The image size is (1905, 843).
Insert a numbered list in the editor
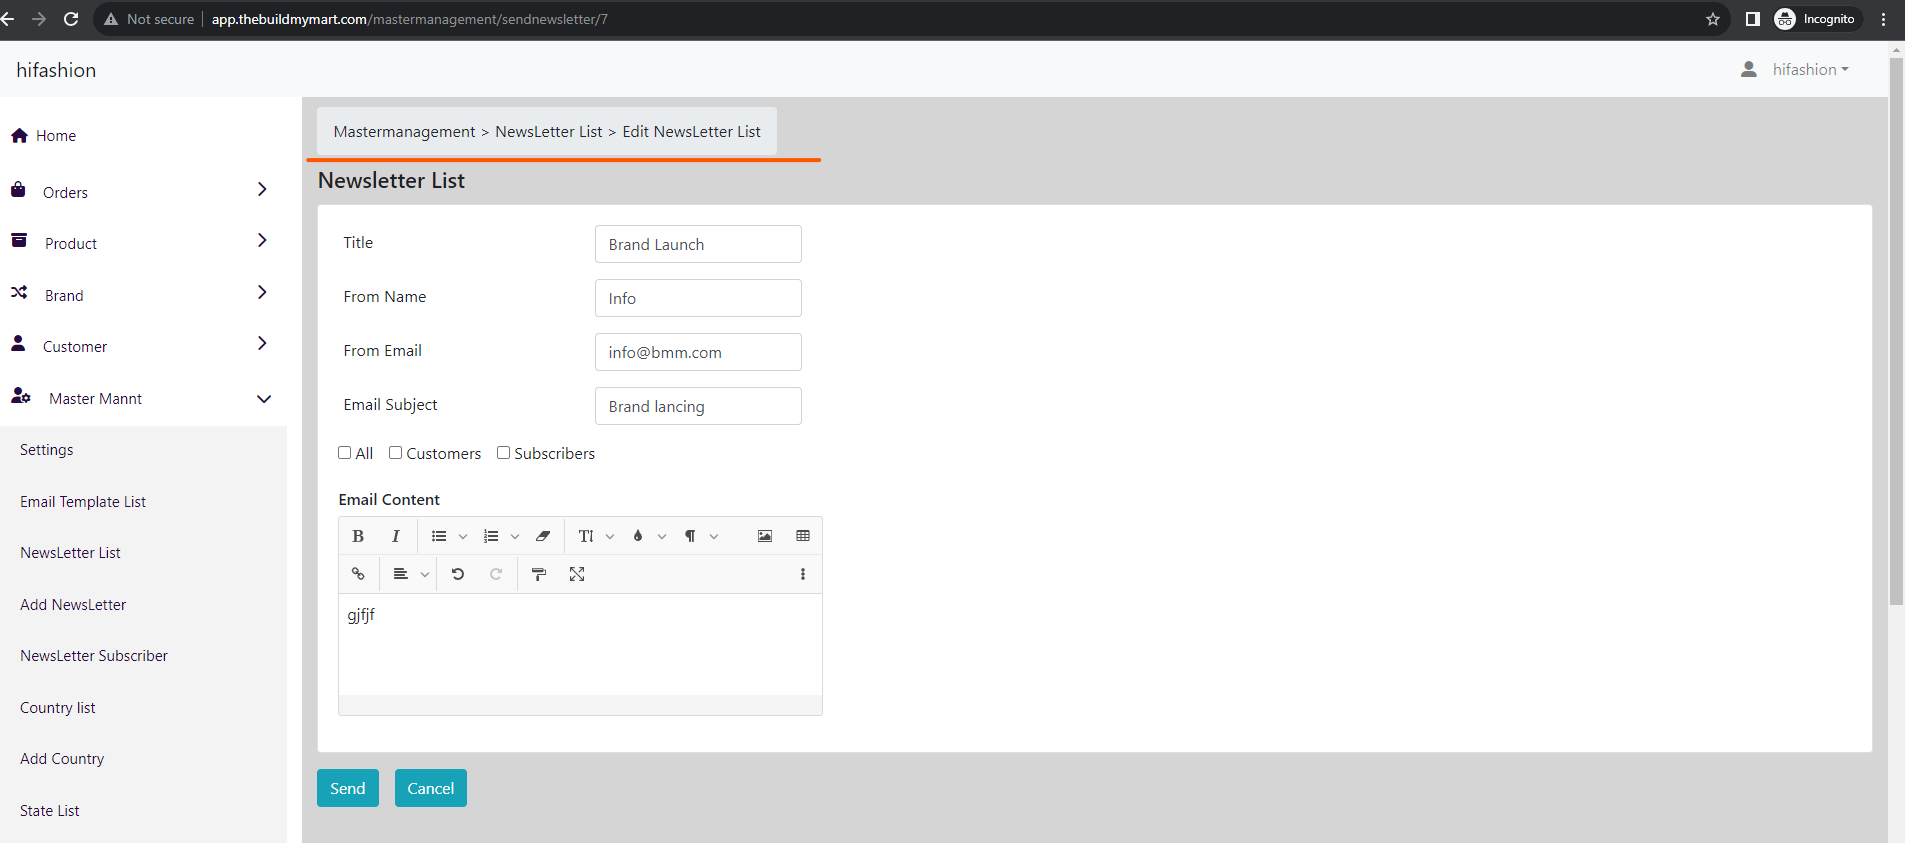(x=491, y=536)
